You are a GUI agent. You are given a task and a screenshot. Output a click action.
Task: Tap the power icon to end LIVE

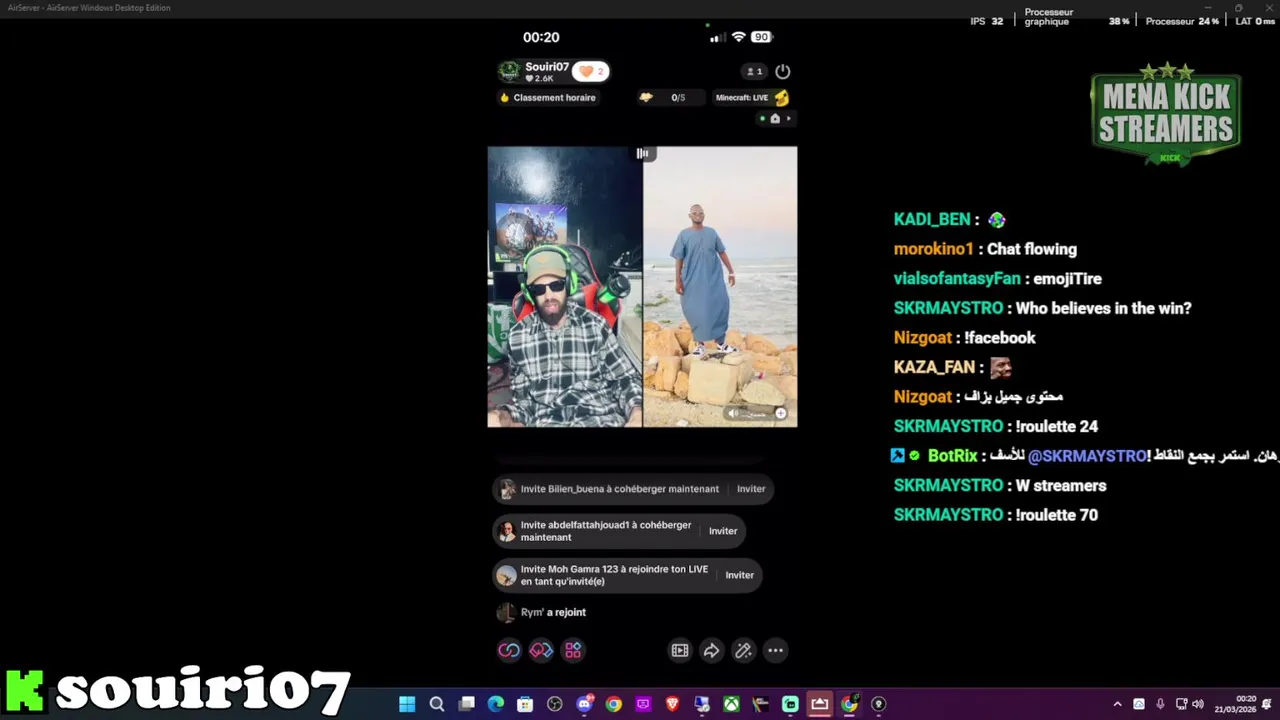pos(783,71)
